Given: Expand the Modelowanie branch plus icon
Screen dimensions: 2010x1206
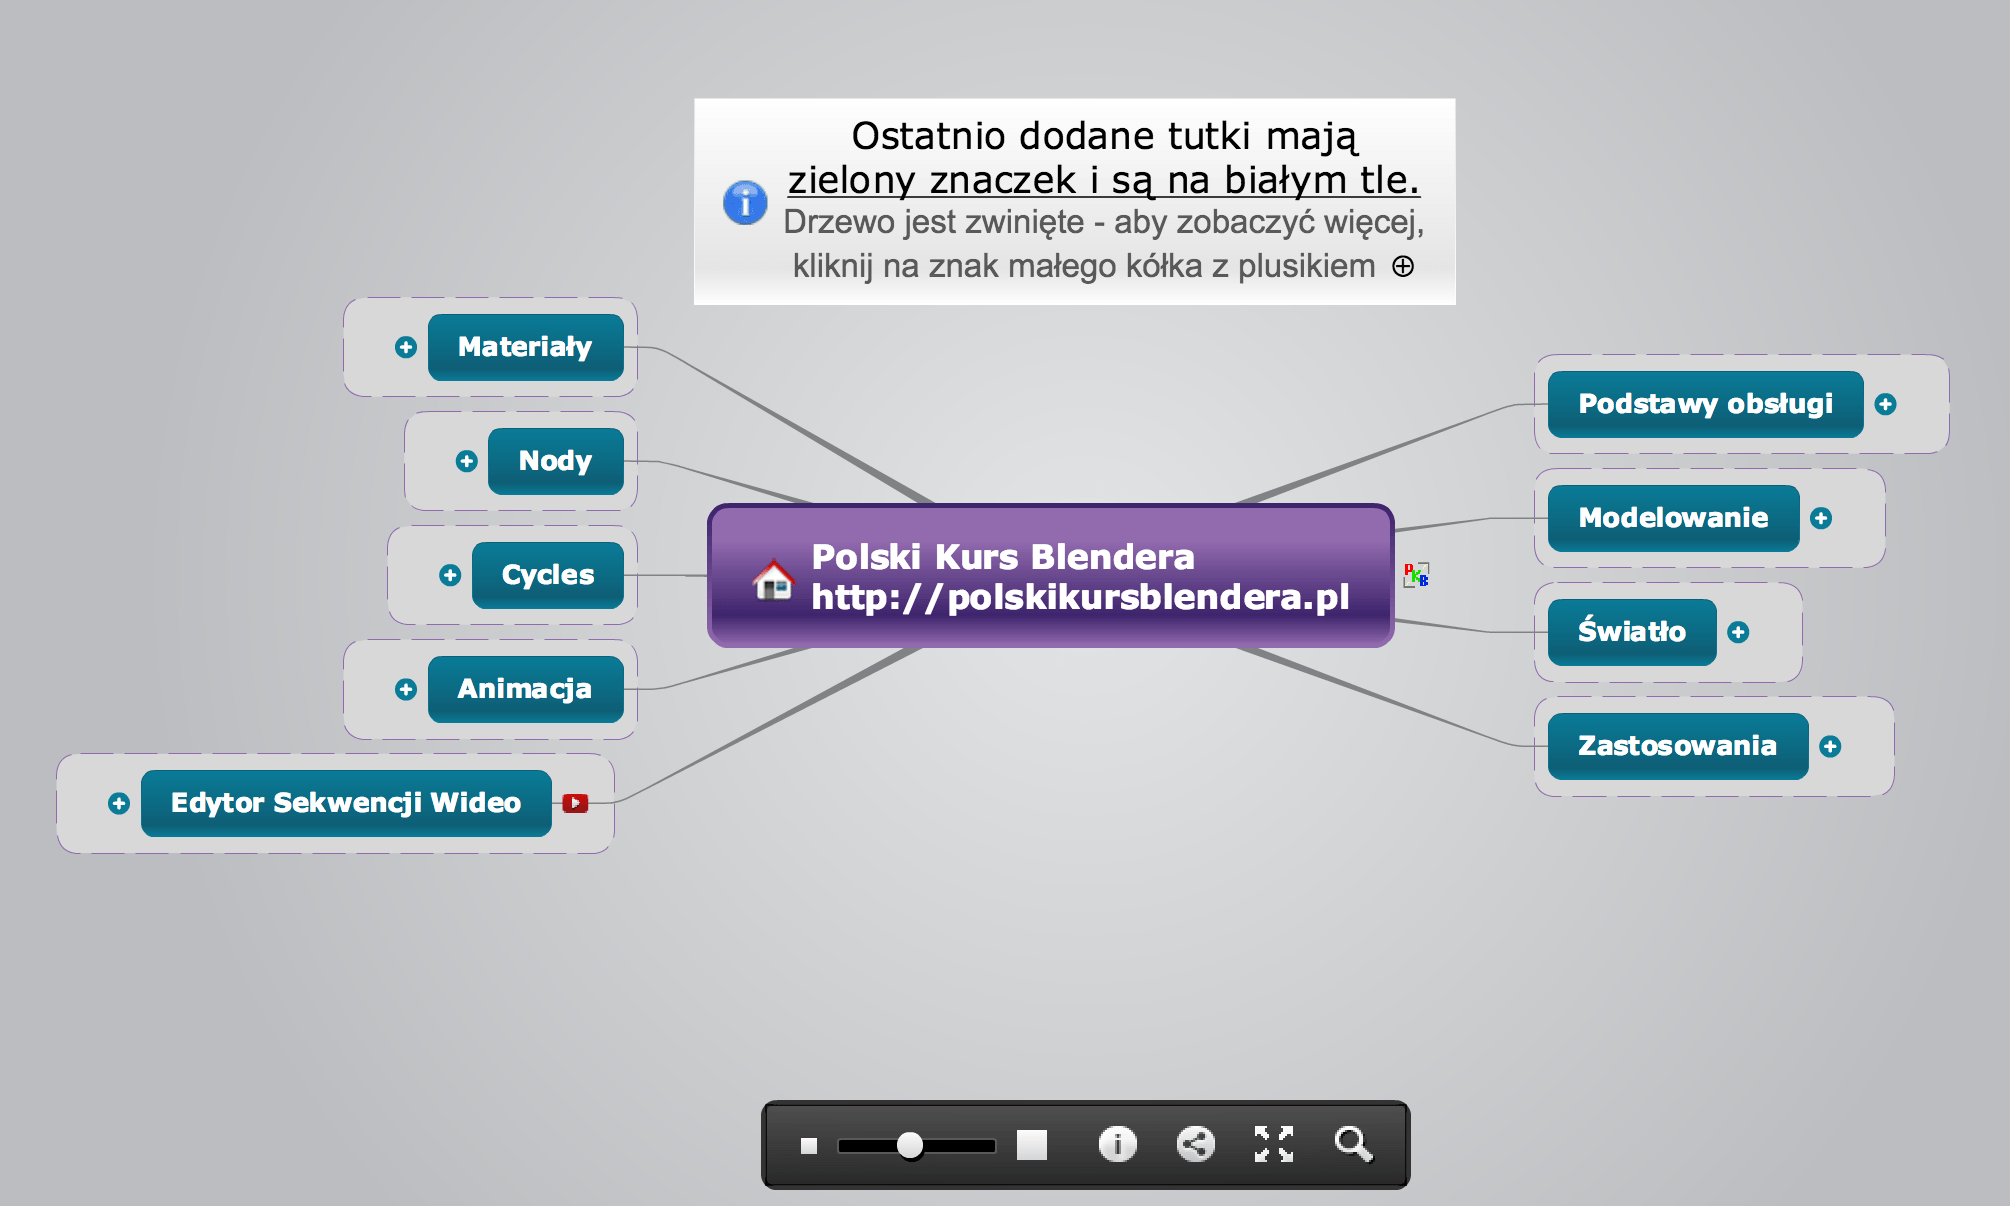Looking at the screenshot, I should tap(1821, 518).
